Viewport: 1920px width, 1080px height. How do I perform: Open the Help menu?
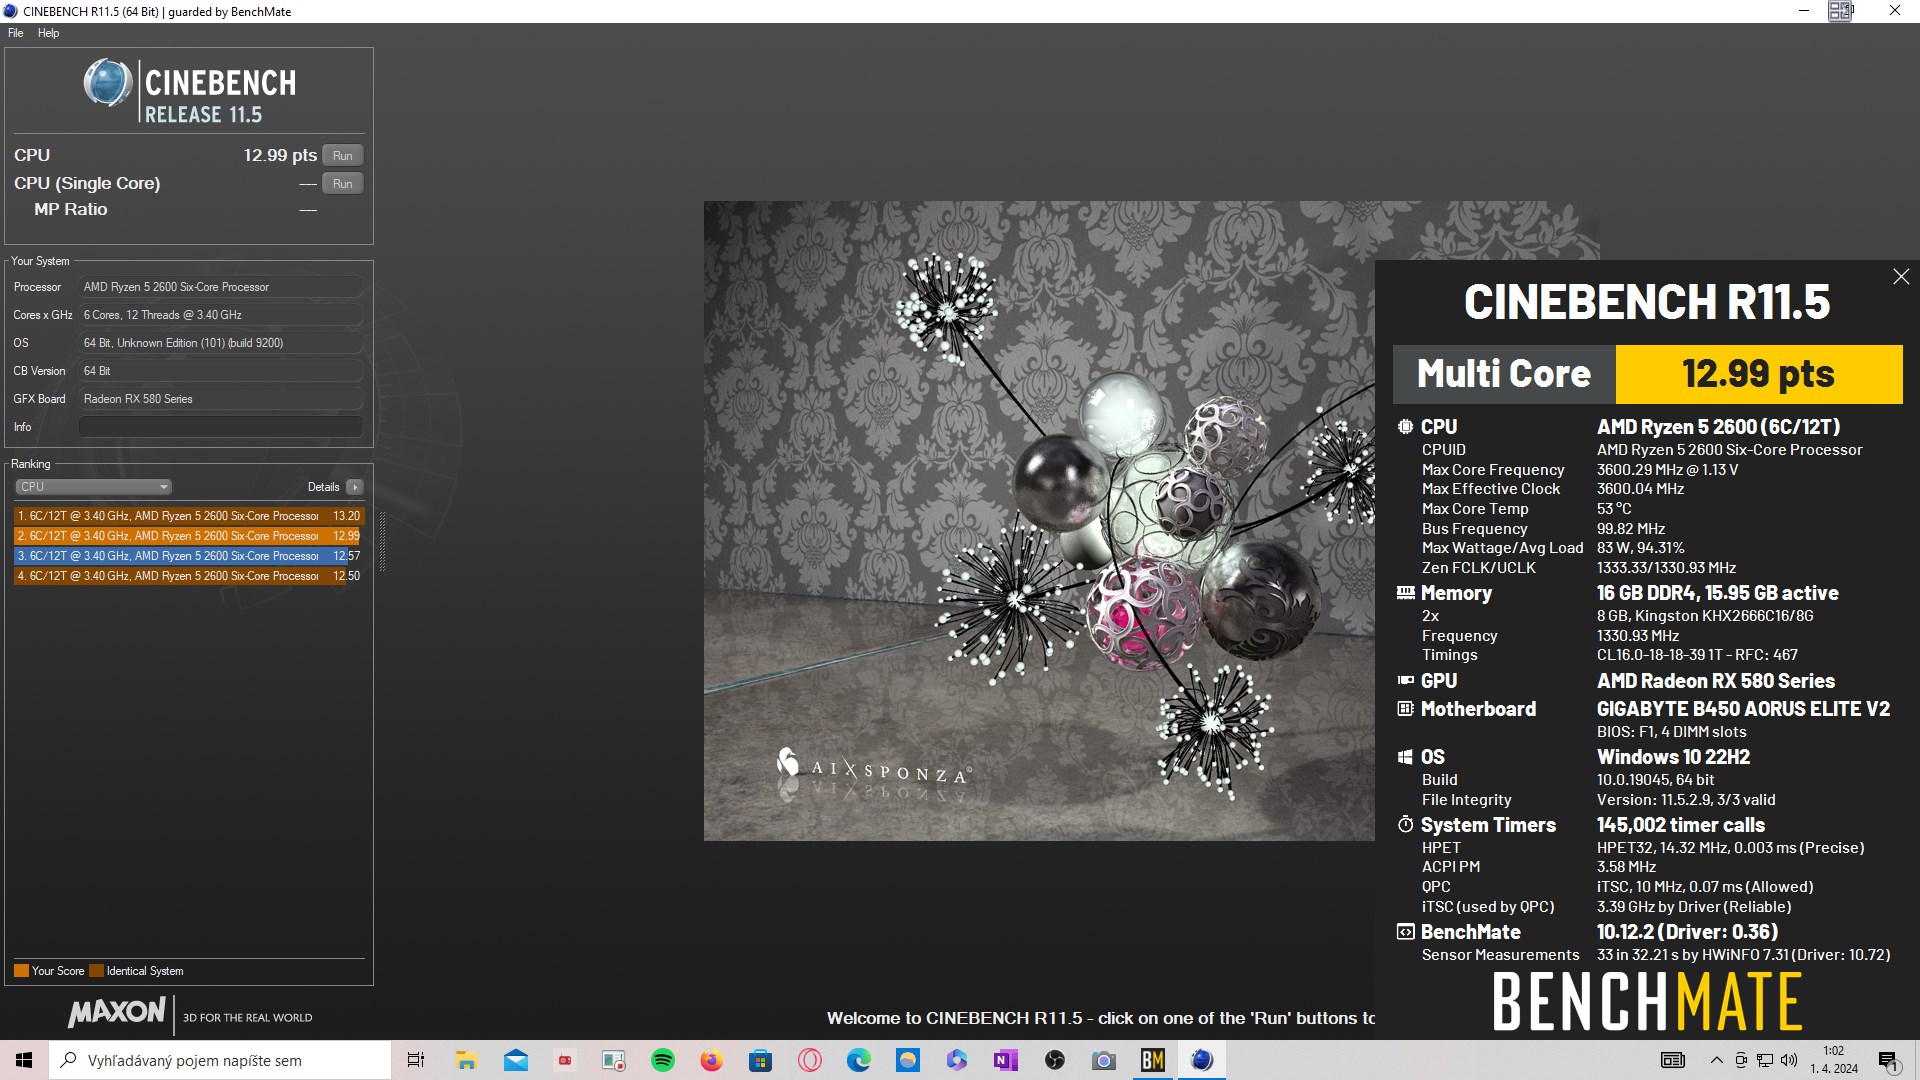pyautogui.click(x=48, y=33)
